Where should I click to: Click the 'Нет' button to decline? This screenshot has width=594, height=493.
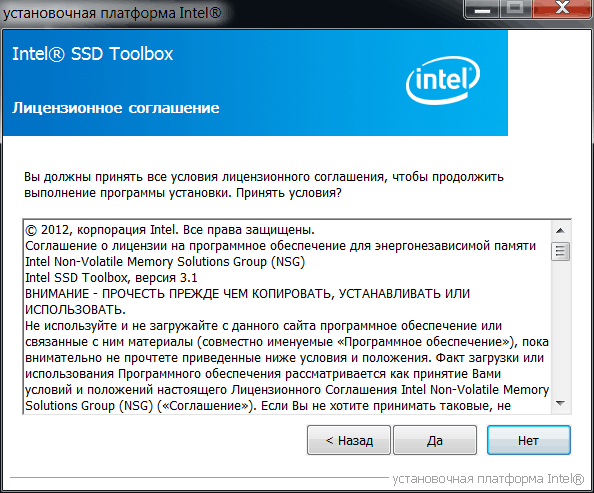(528, 440)
